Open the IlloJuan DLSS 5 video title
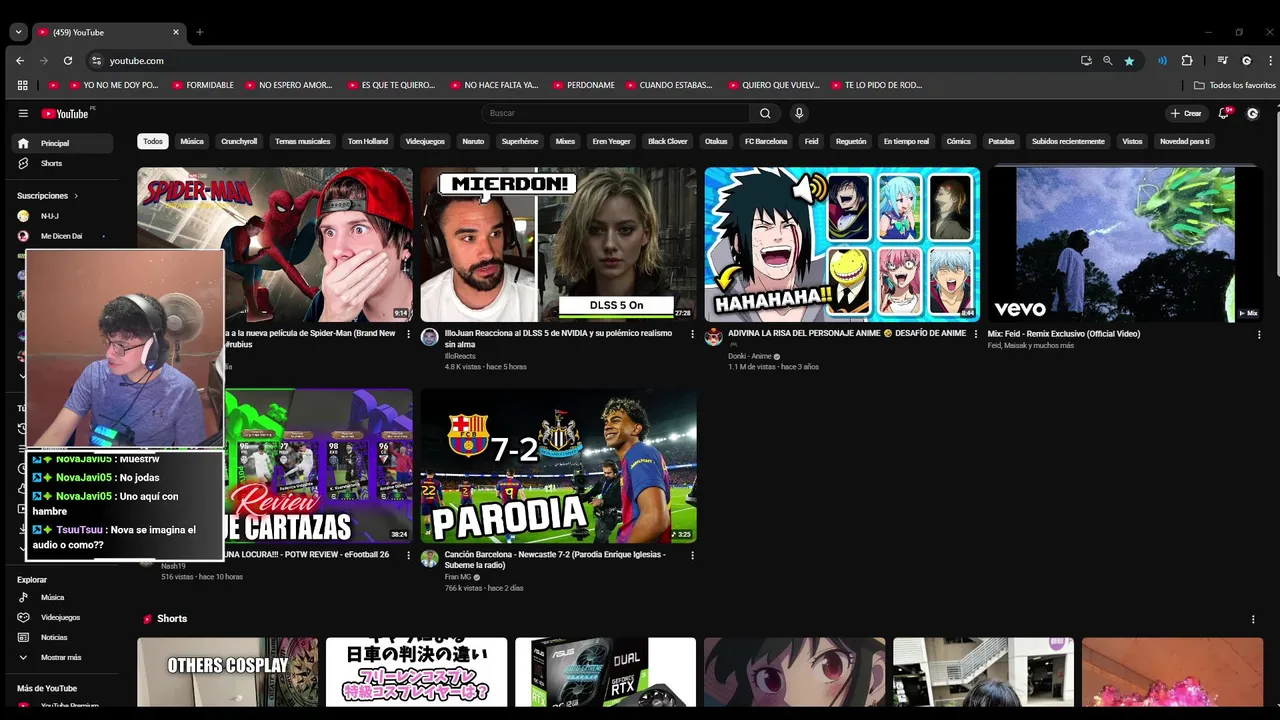The width and height of the screenshot is (1280, 720). tap(558, 338)
